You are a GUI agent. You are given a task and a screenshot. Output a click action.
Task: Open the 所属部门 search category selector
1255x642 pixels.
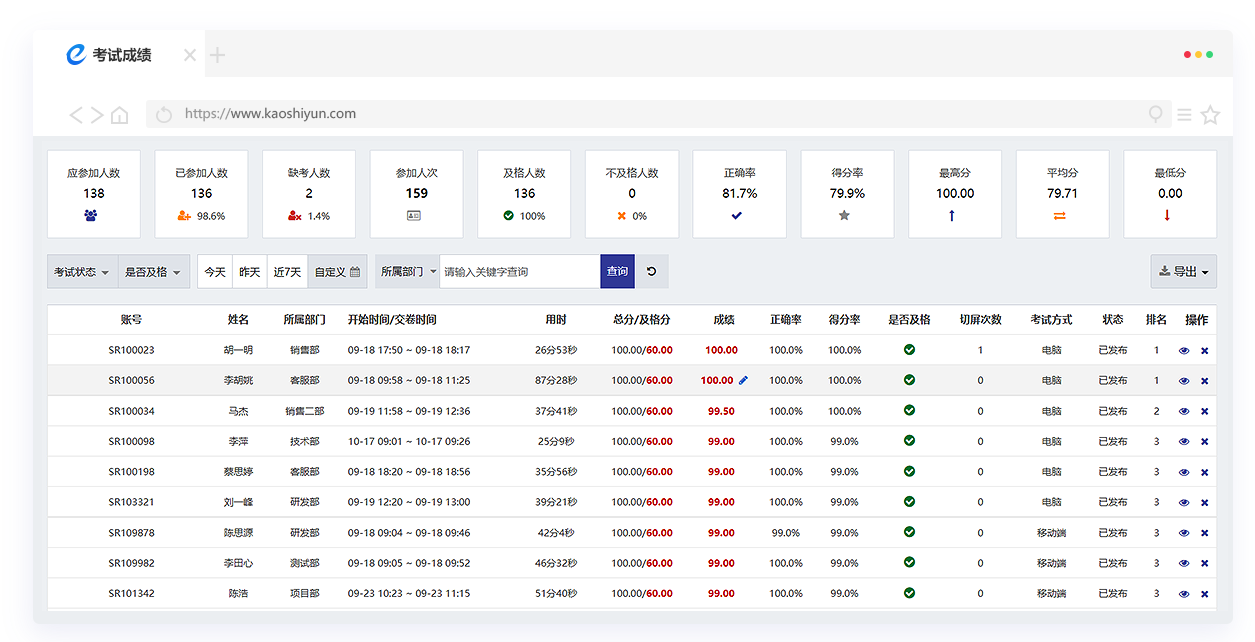(x=408, y=271)
